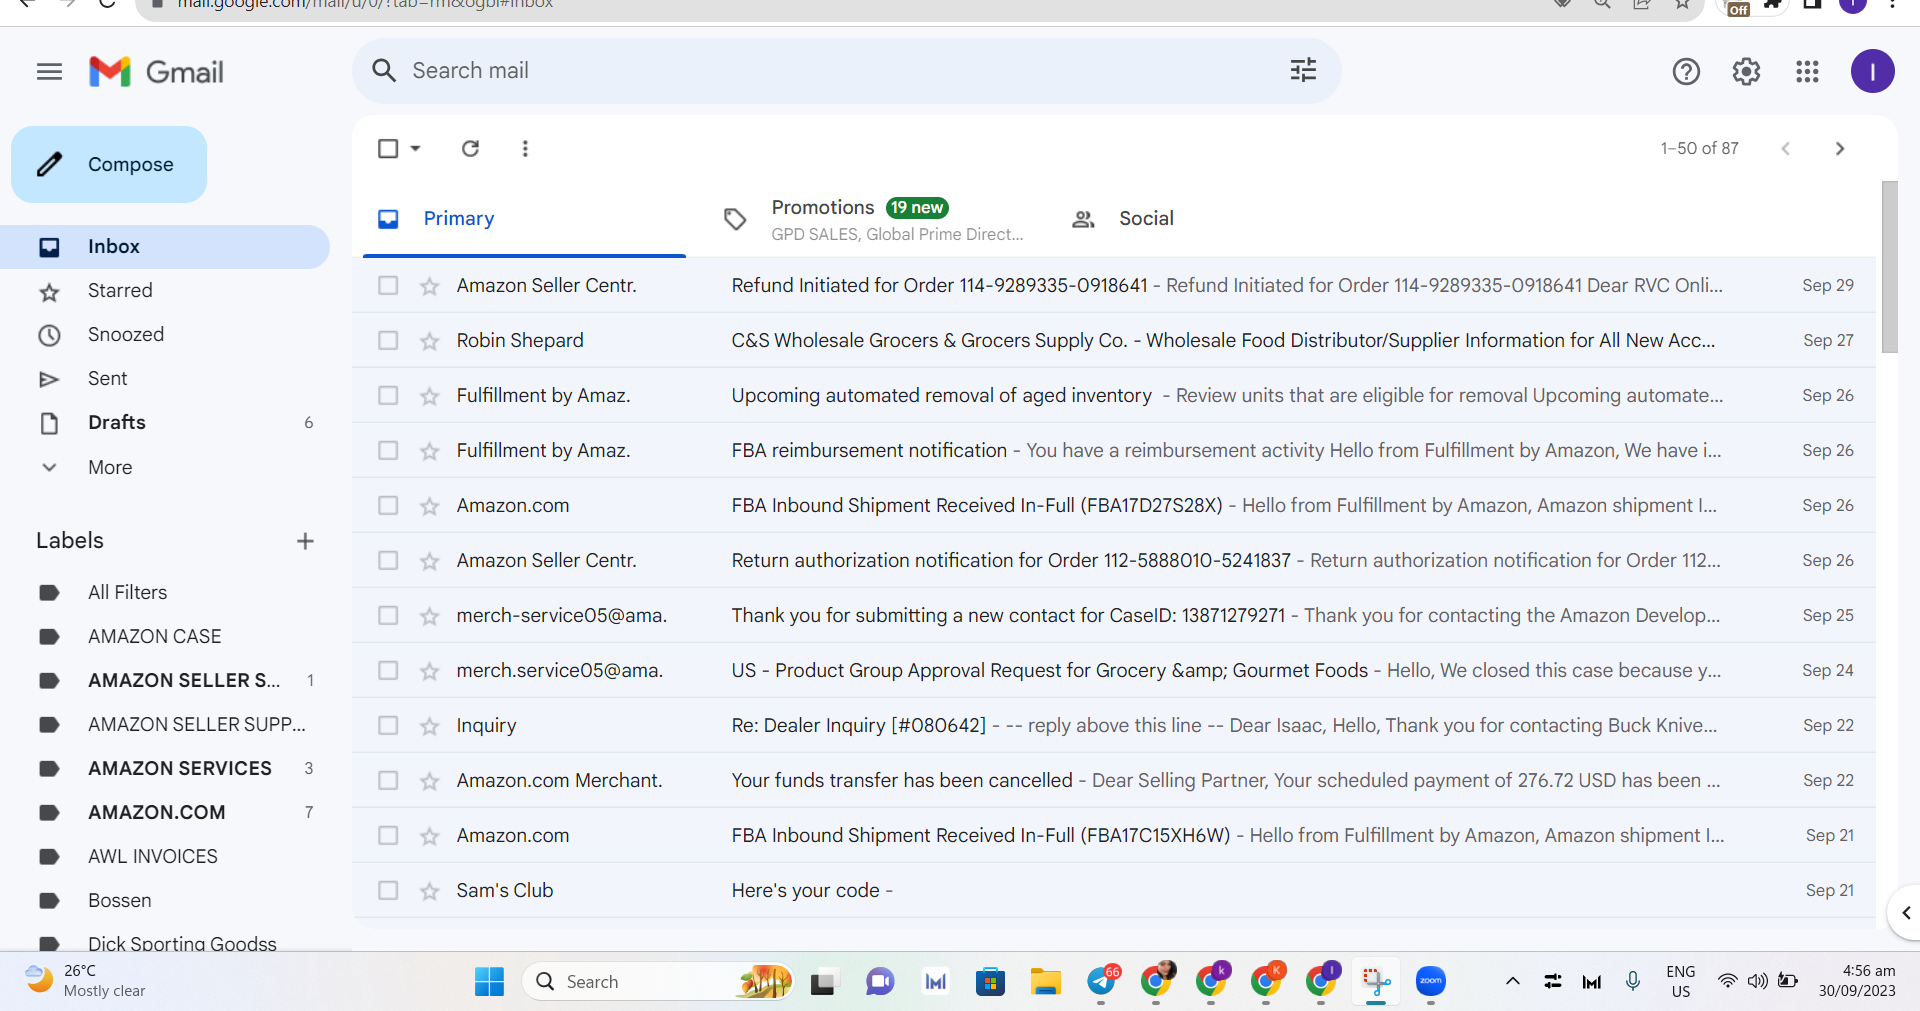
Task: Click the Gmail logo
Action: [156, 72]
